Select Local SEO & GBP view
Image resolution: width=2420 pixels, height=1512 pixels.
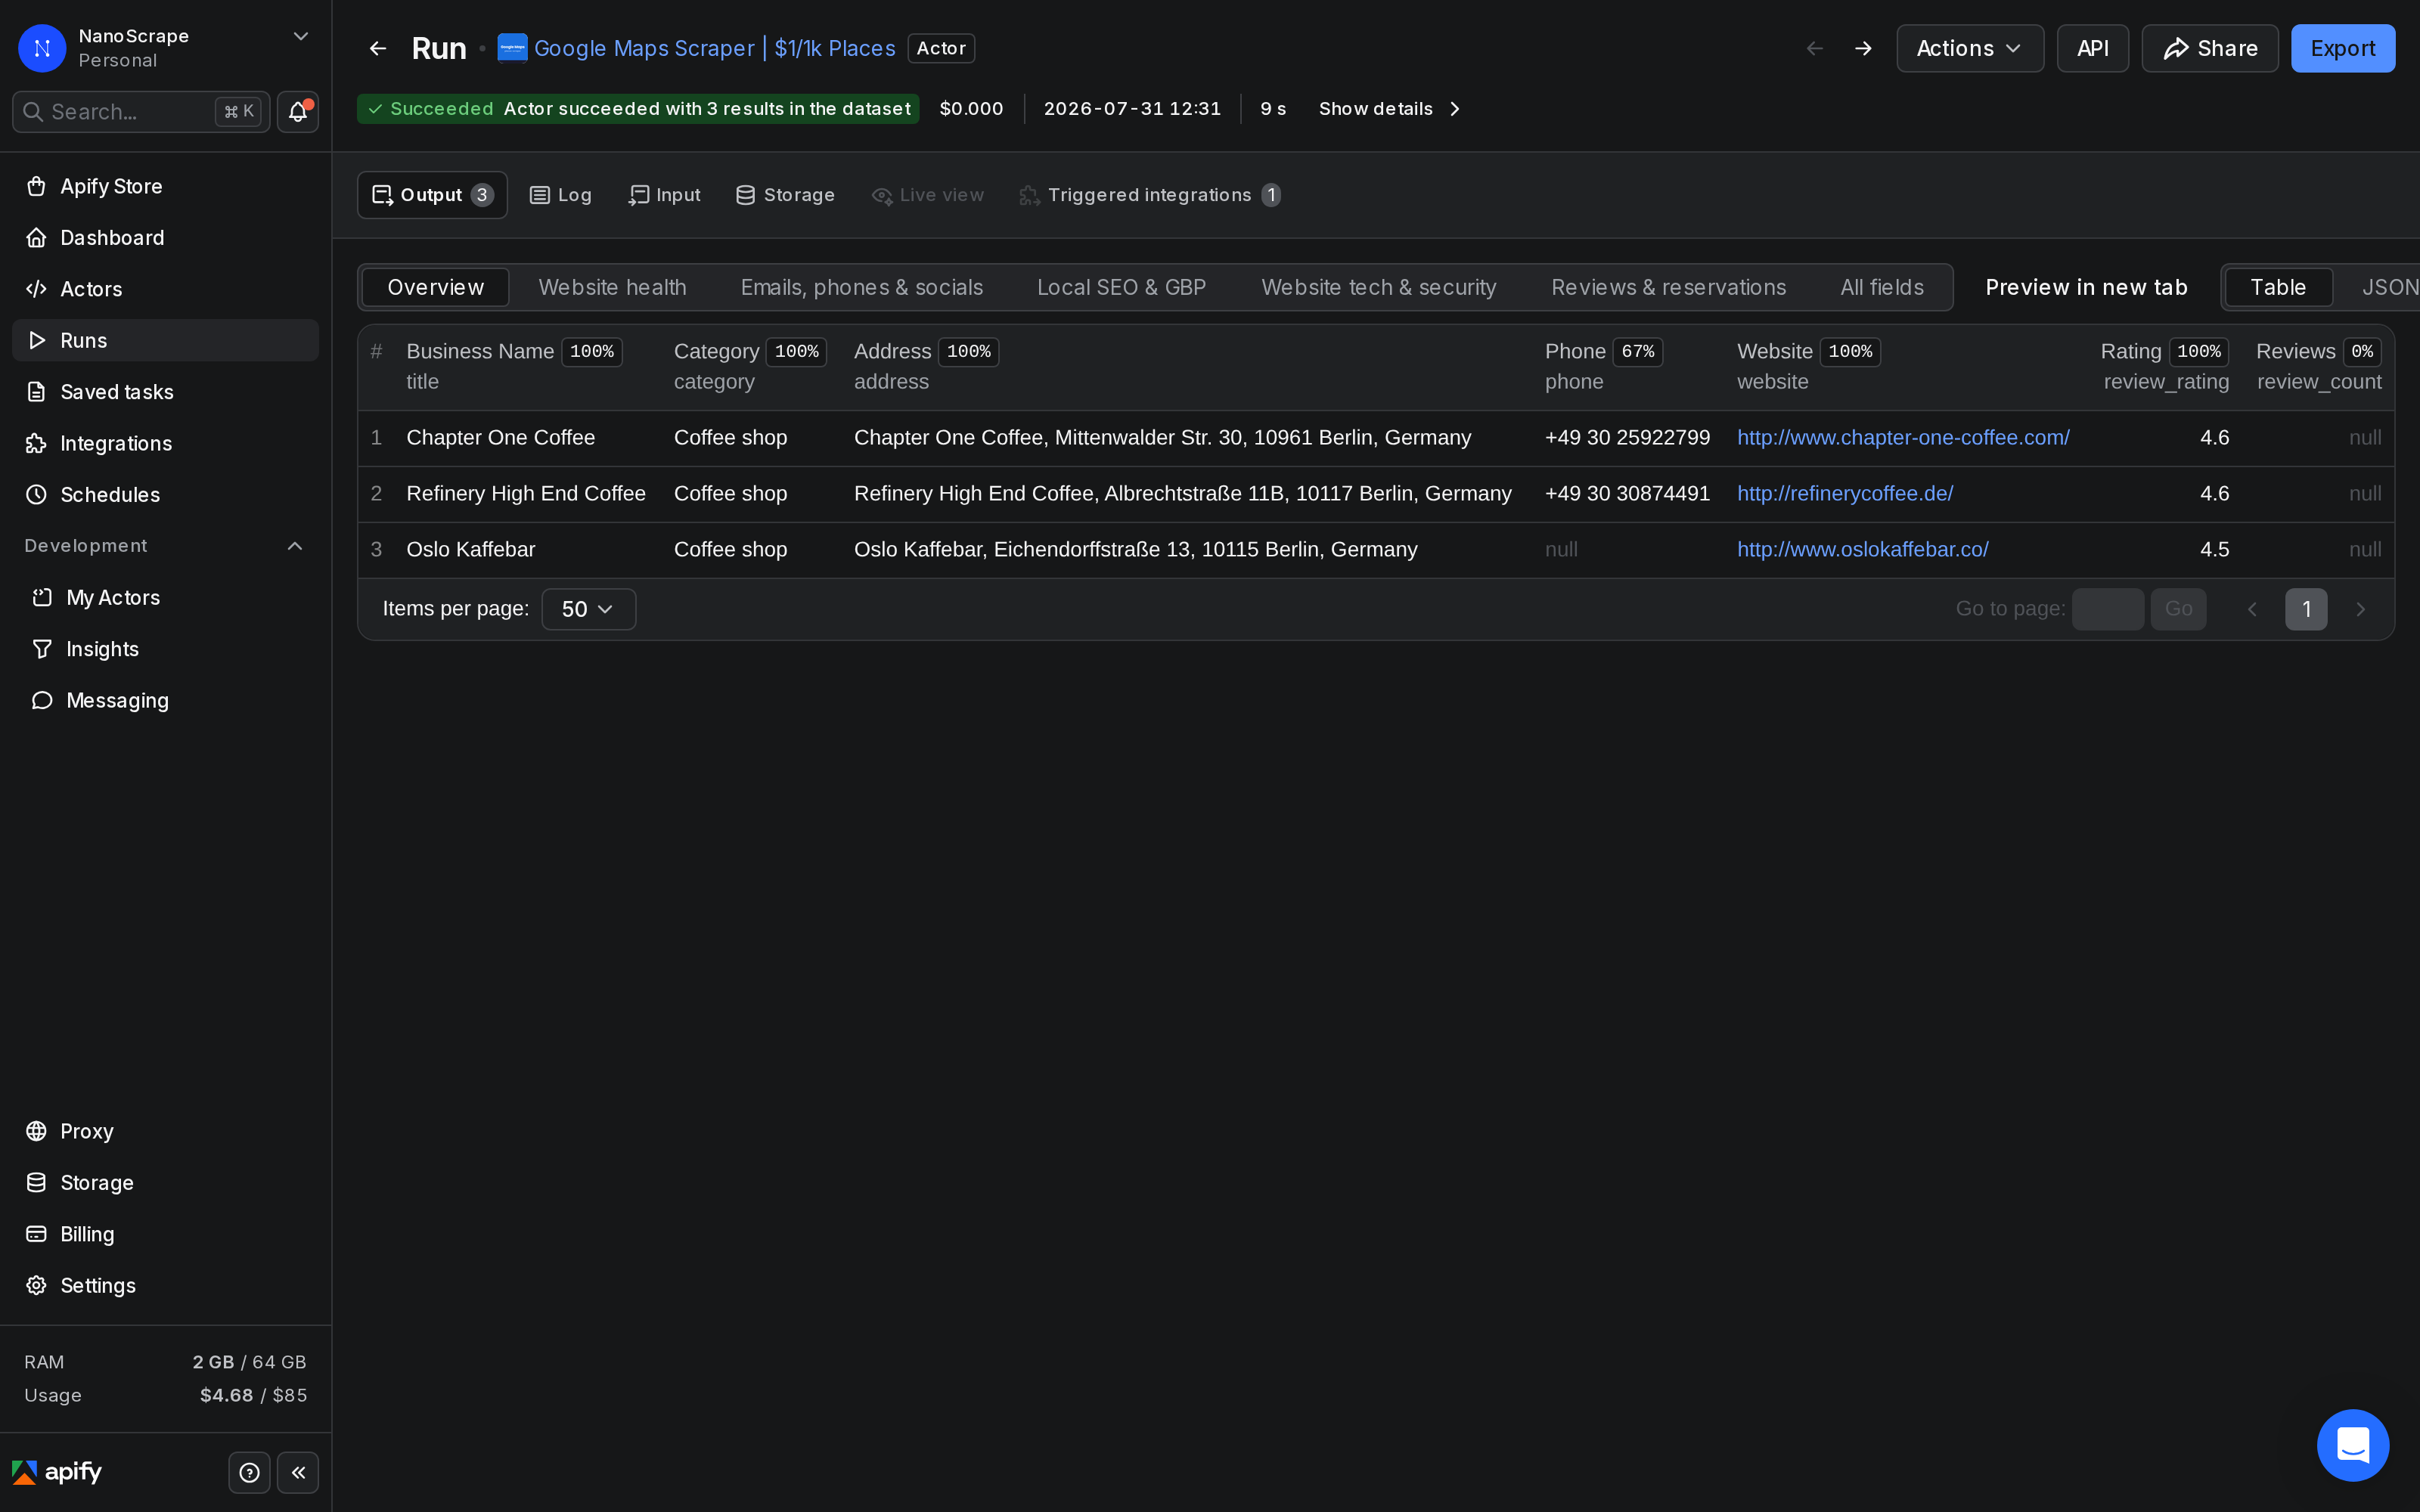point(1121,287)
